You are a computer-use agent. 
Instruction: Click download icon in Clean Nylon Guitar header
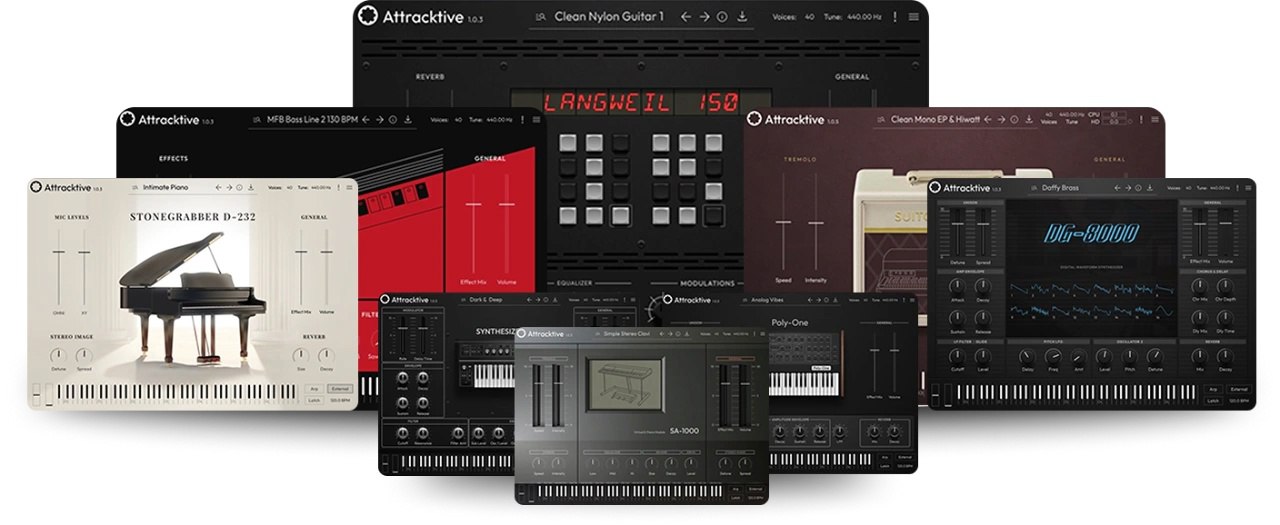pos(742,17)
